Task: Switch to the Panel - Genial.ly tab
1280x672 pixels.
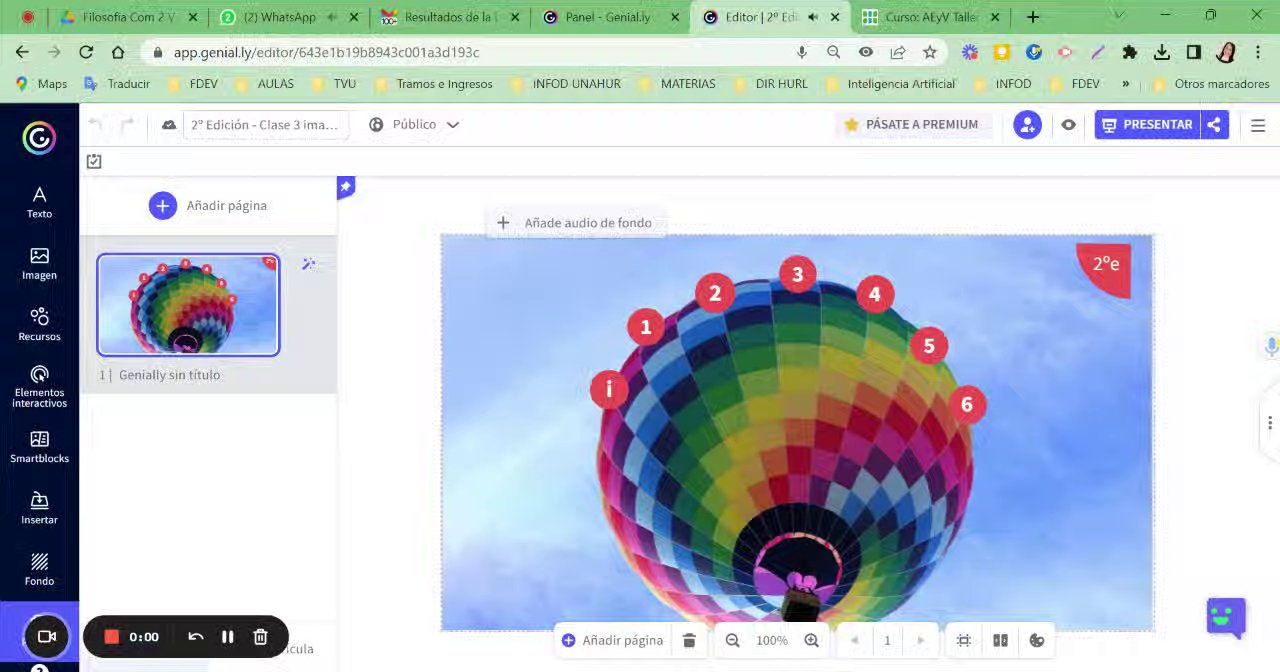Action: tap(611, 17)
